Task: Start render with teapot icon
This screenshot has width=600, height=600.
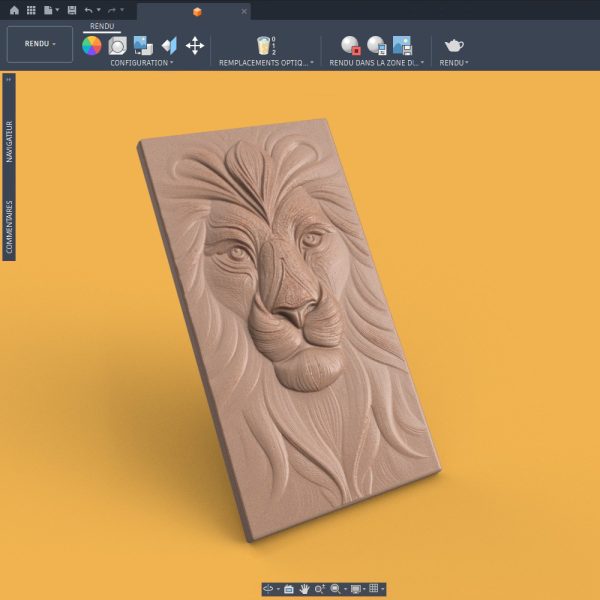Action: pyautogui.click(x=454, y=46)
